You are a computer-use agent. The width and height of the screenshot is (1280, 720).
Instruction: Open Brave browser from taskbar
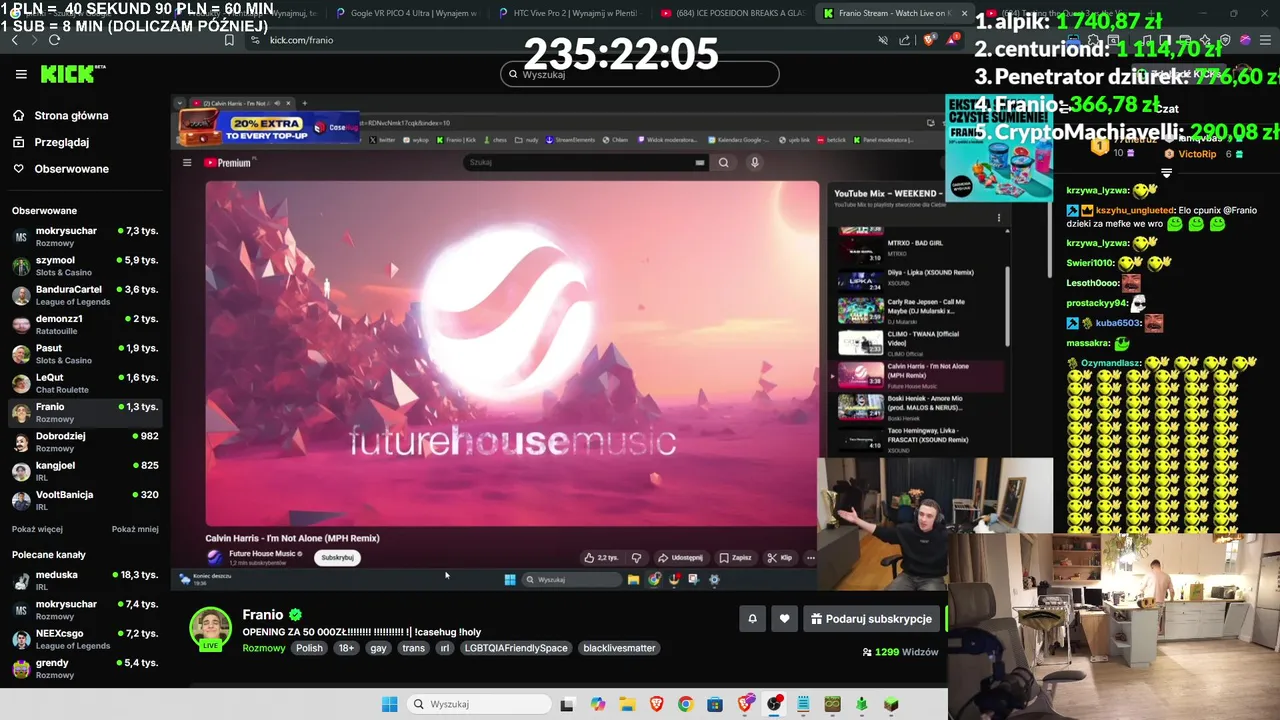[x=656, y=704]
